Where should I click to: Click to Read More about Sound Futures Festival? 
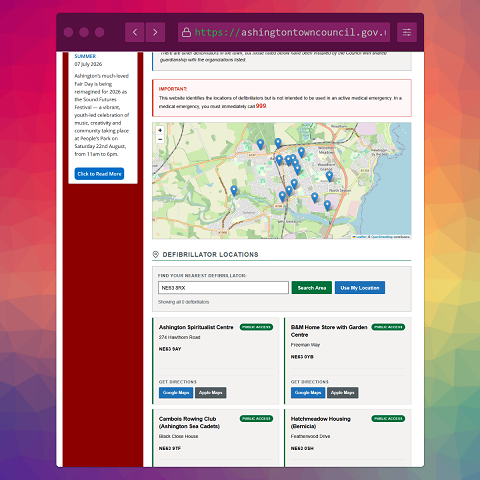(x=99, y=174)
